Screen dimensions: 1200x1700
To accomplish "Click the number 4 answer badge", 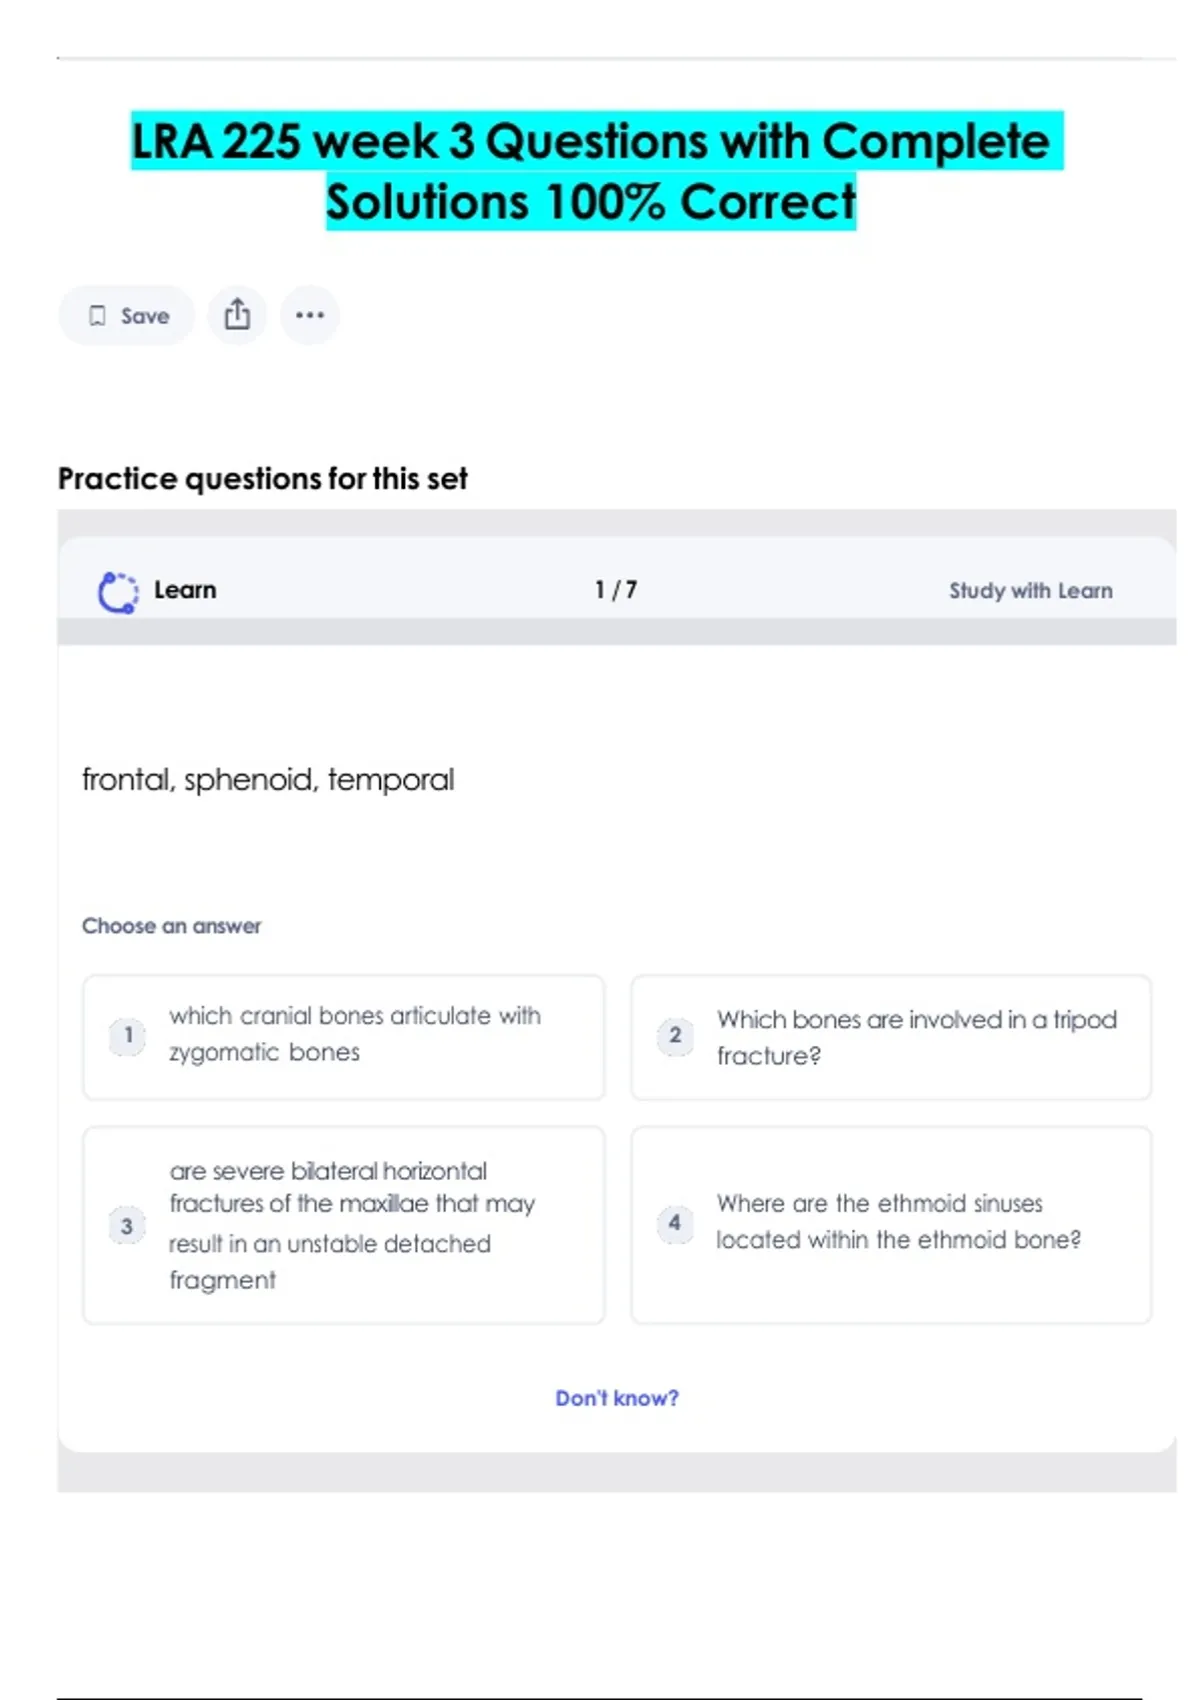I will [x=675, y=1223].
